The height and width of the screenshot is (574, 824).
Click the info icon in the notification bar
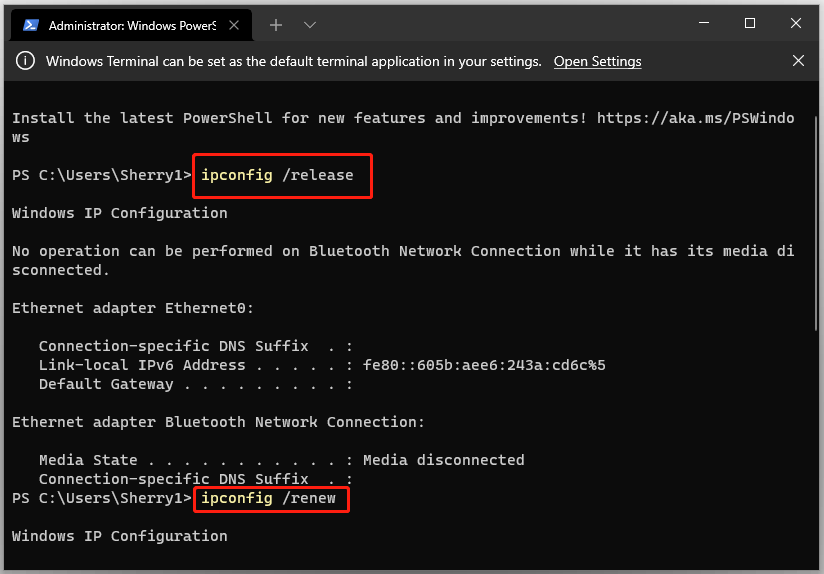click(25, 61)
